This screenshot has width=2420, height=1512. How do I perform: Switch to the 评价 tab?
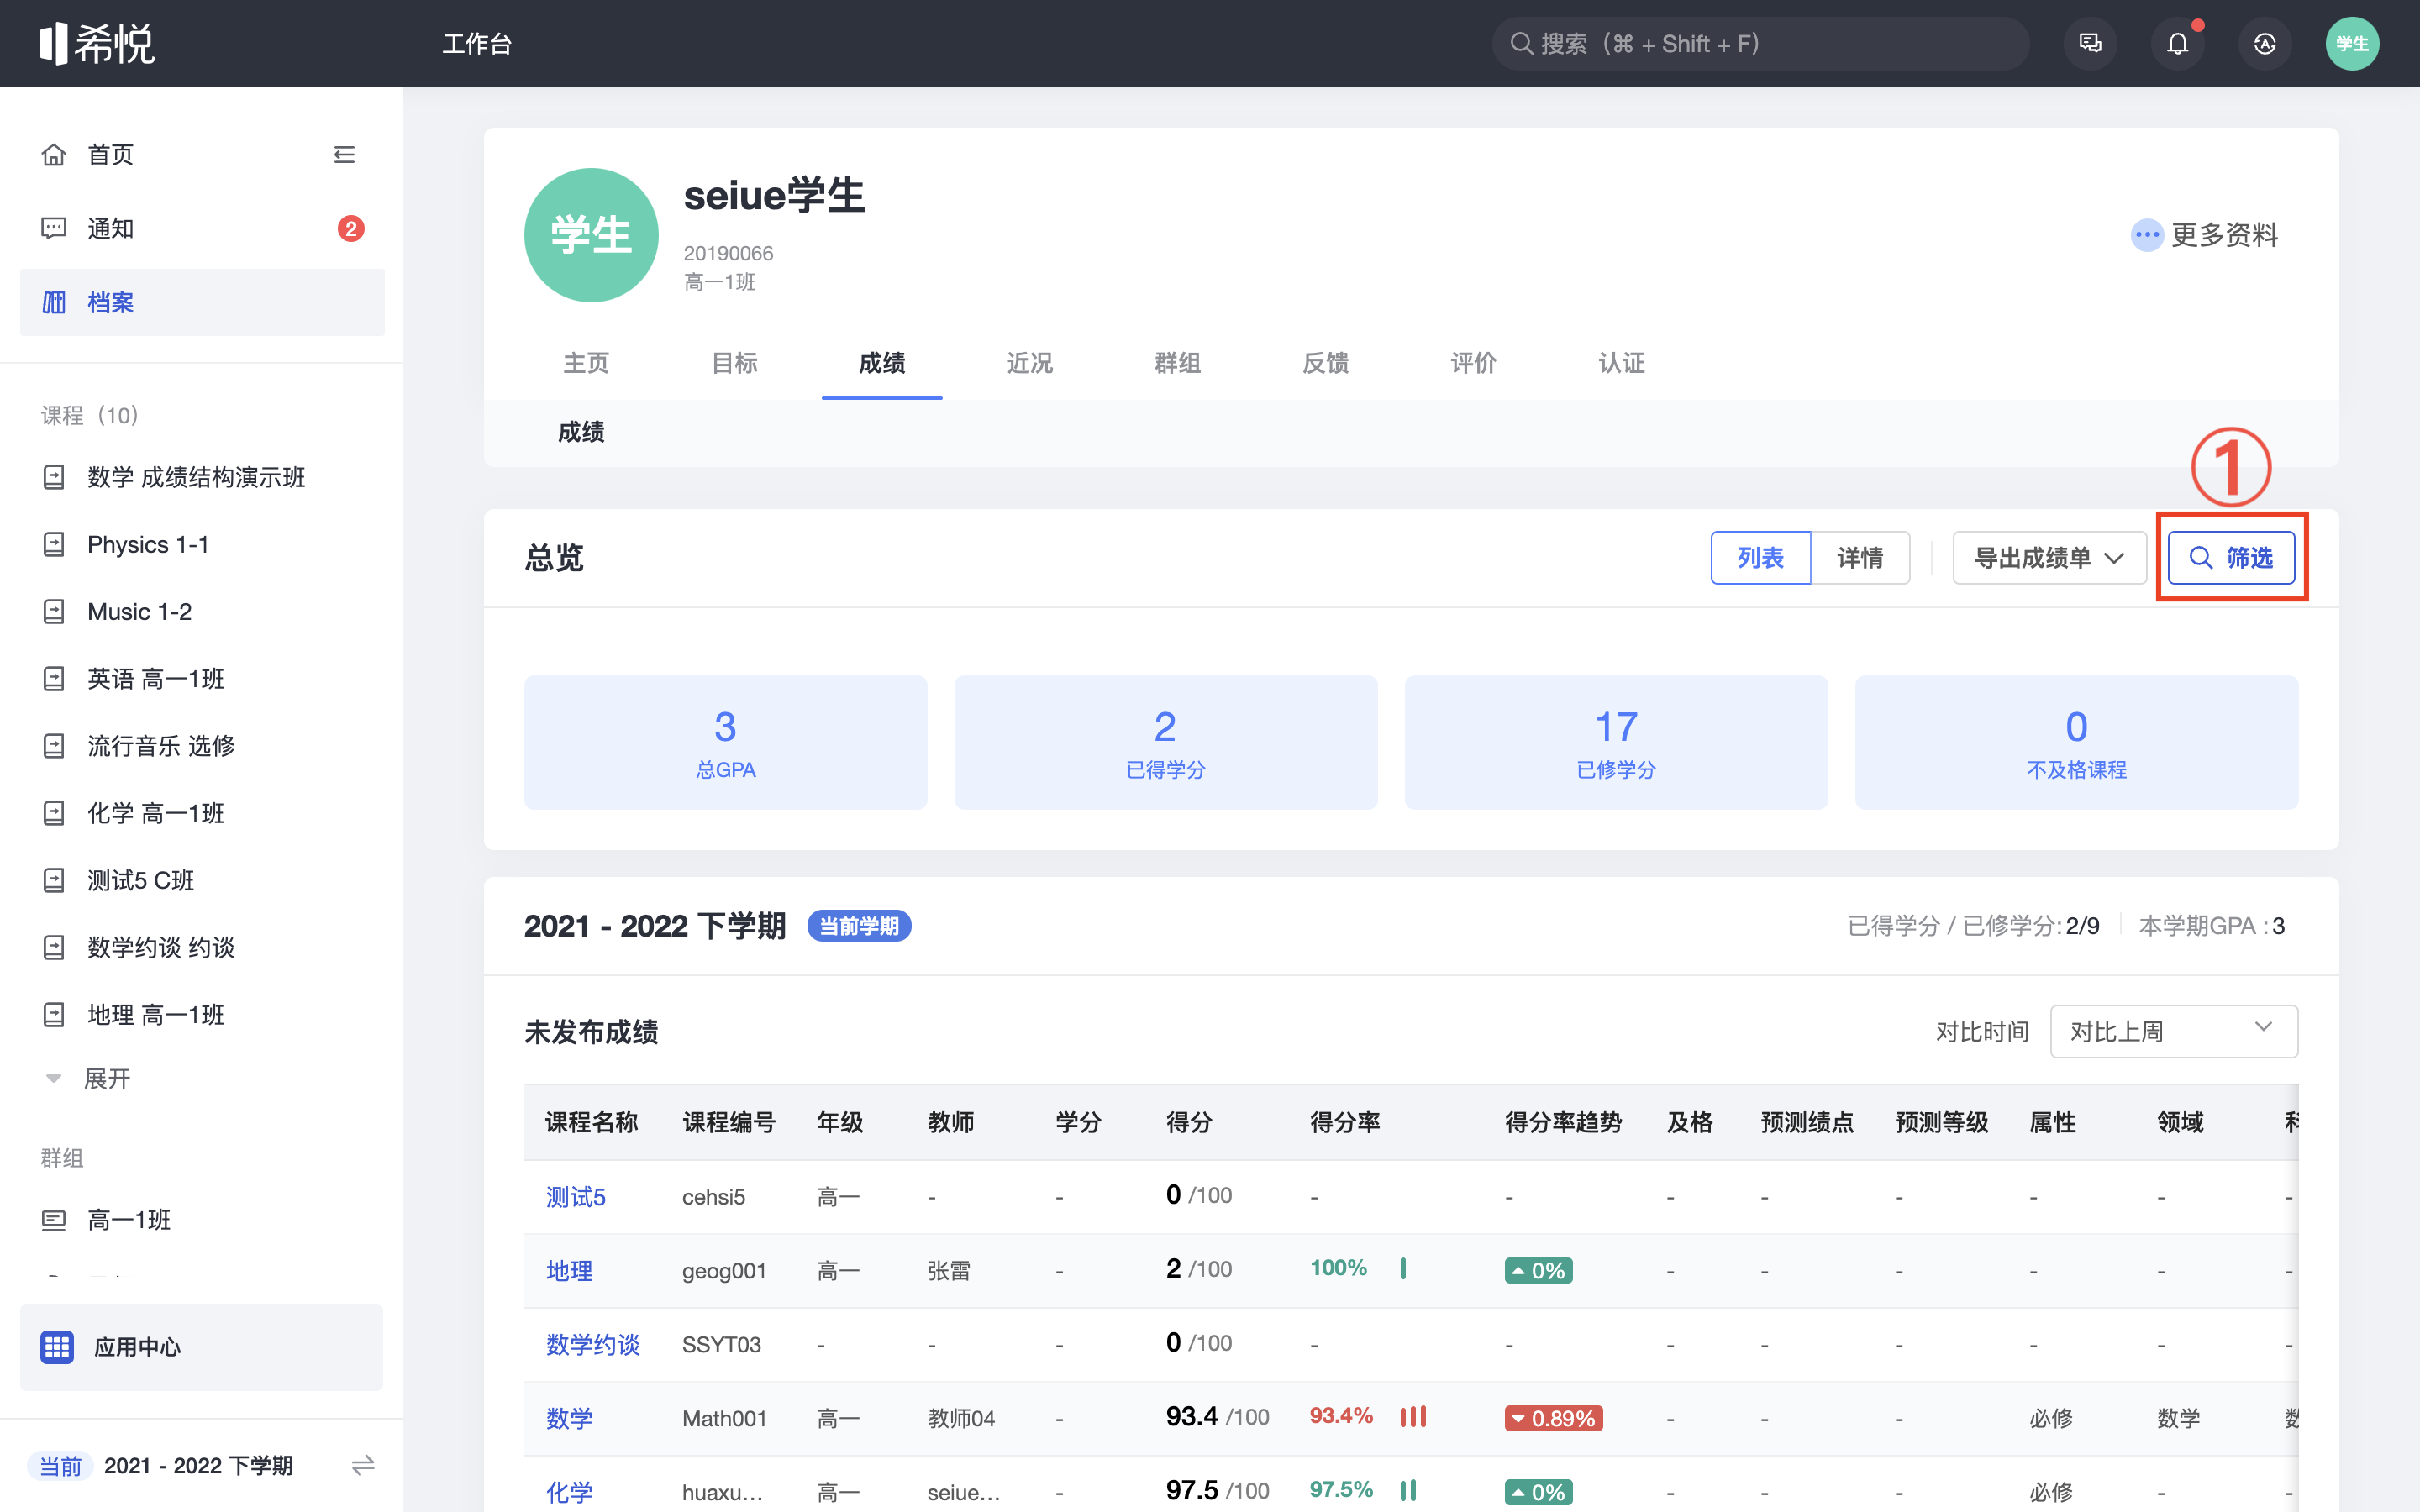click(x=1474, y=363)
